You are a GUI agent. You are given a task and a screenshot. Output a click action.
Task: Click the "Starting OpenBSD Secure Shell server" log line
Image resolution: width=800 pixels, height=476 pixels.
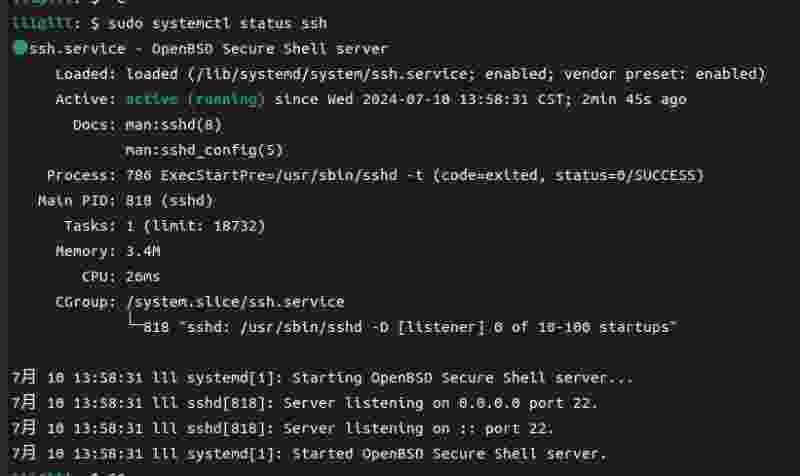(x=321, y=378)
